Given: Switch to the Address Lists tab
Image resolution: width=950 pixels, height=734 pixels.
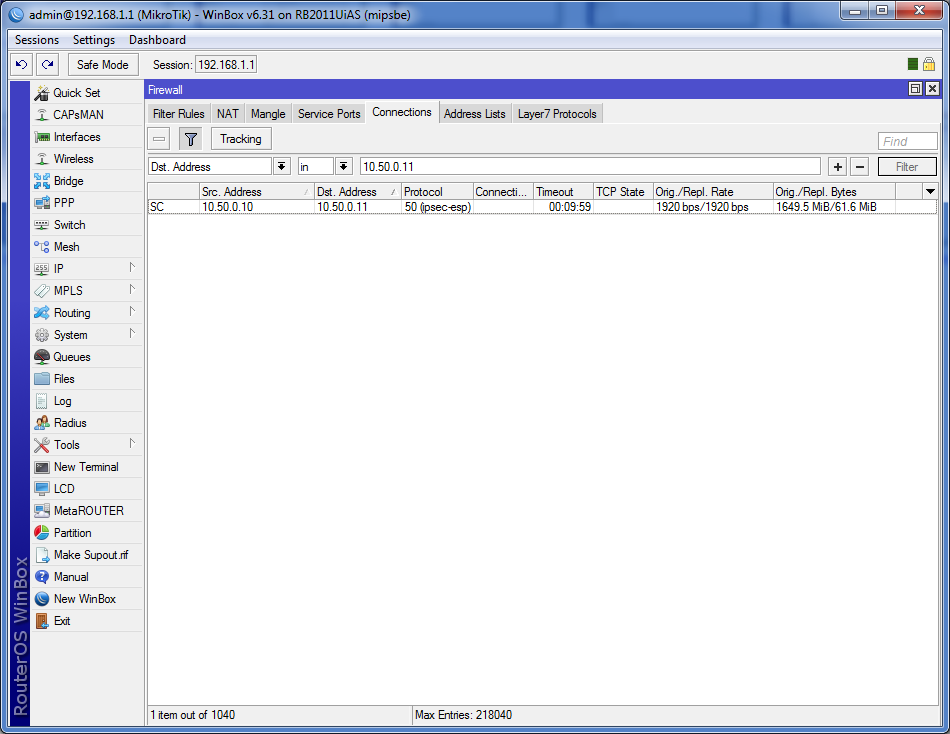Looking at the screenshot, I should click(x=474, y=114).
